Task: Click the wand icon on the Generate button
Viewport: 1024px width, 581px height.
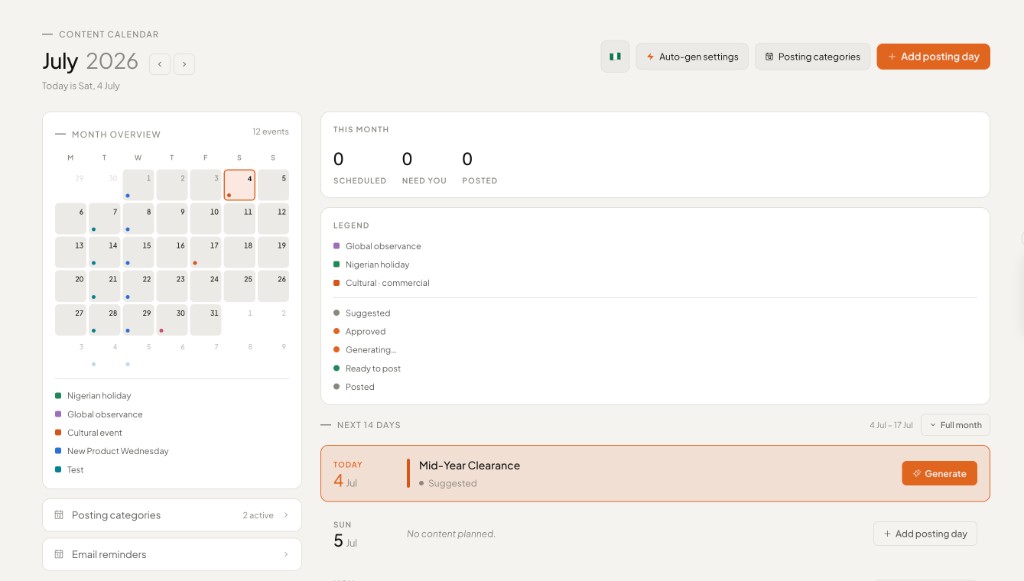Action: point(917,473)
